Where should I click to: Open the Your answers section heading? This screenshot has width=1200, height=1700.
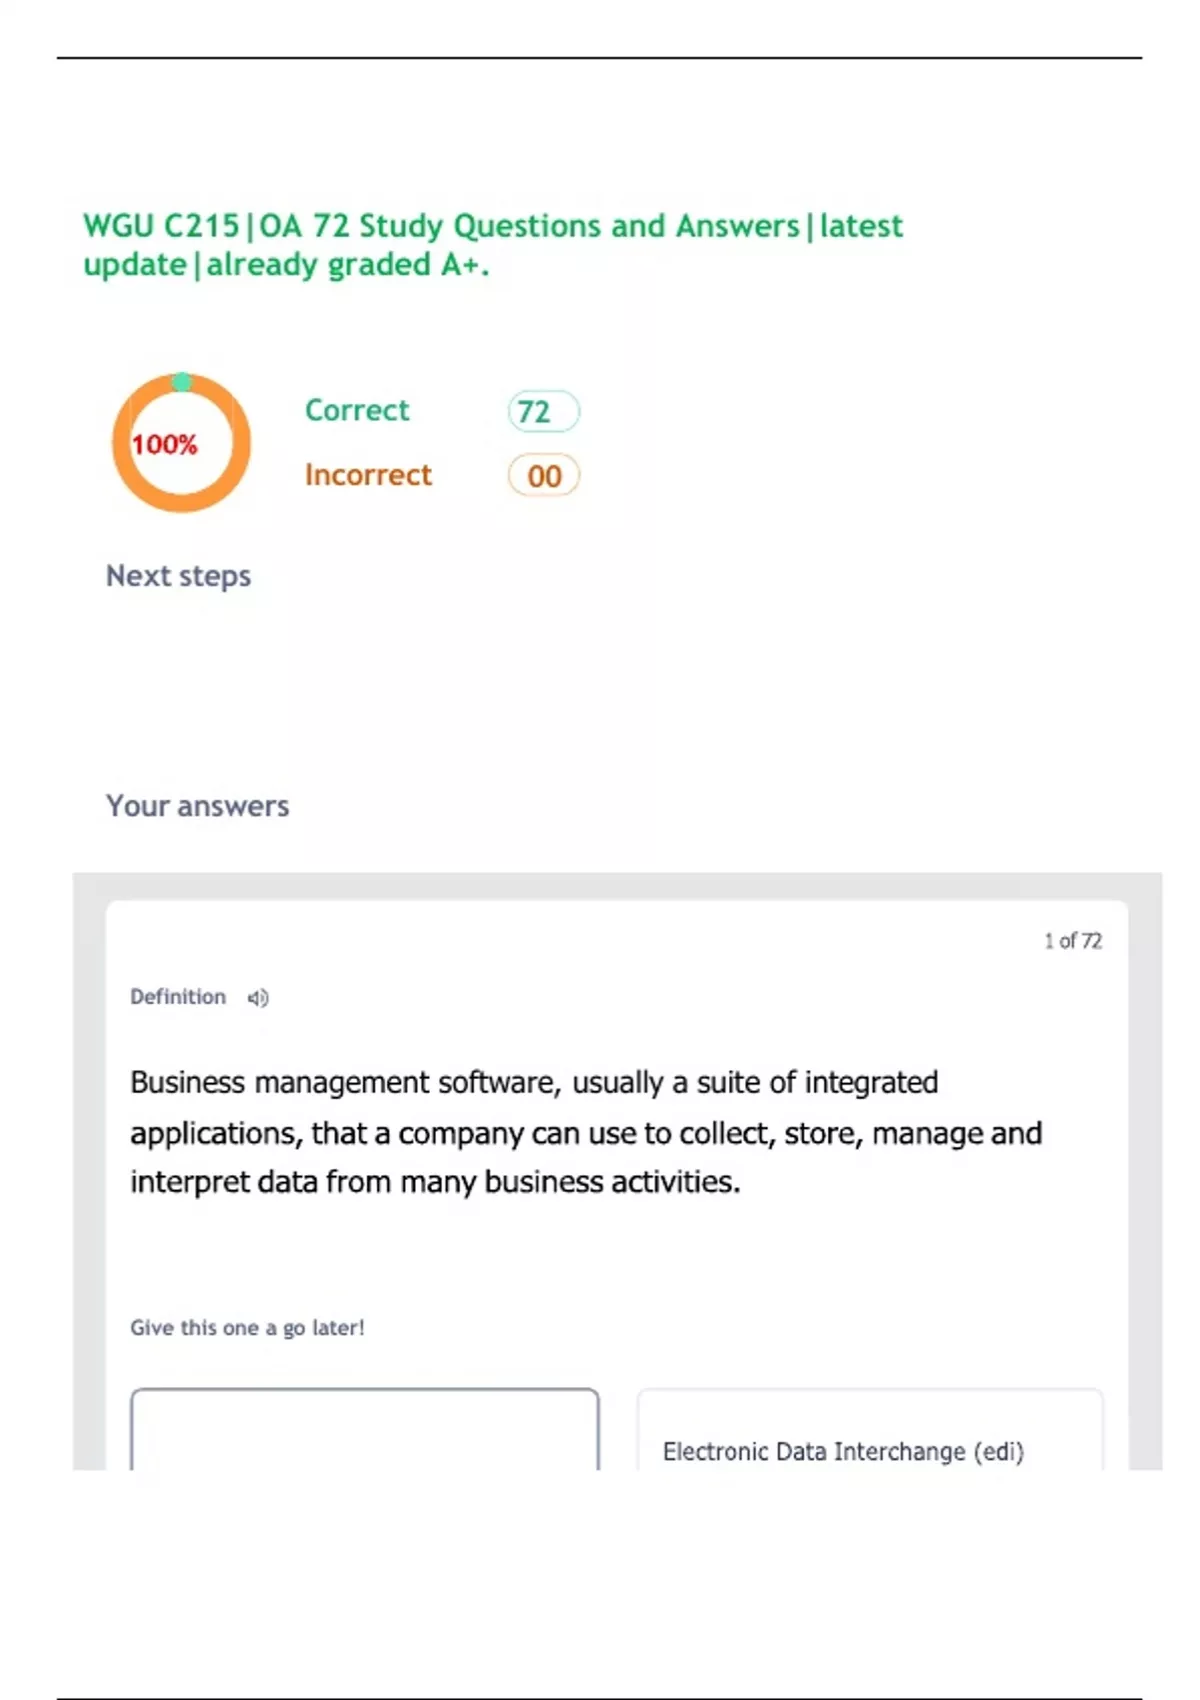click(x=197, y=806)
